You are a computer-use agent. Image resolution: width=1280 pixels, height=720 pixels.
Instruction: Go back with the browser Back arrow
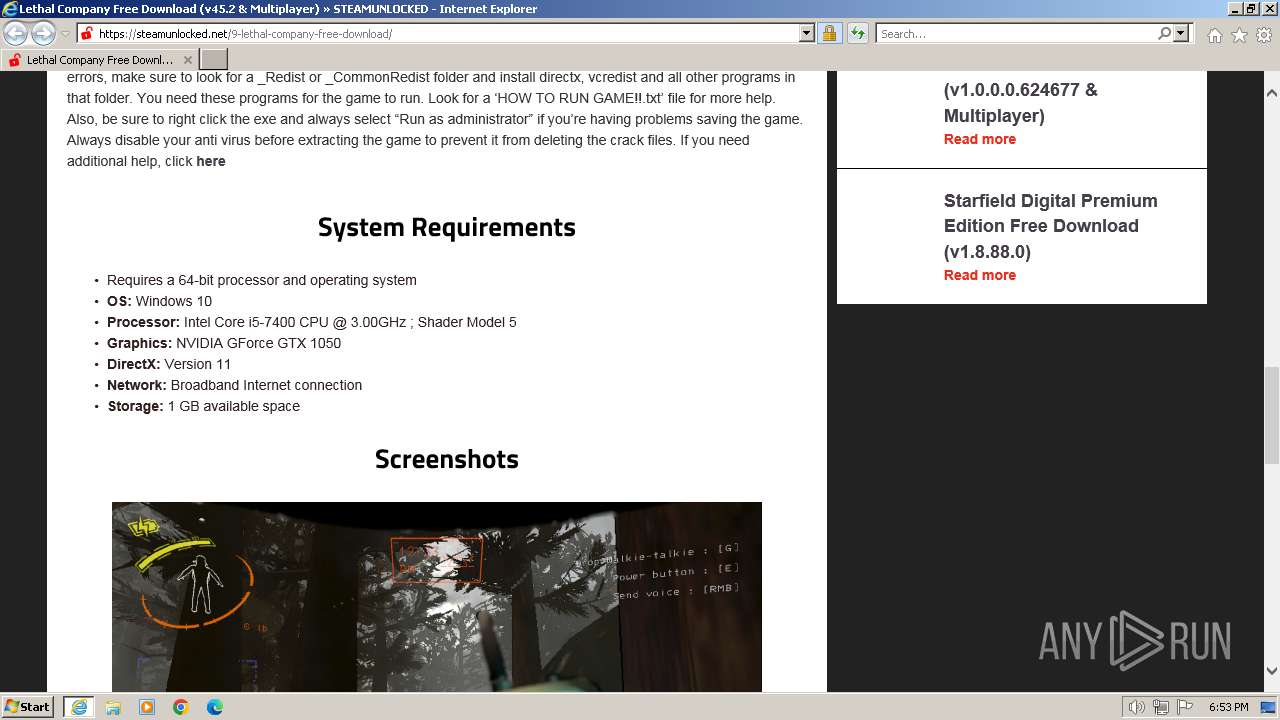(16, 33)
